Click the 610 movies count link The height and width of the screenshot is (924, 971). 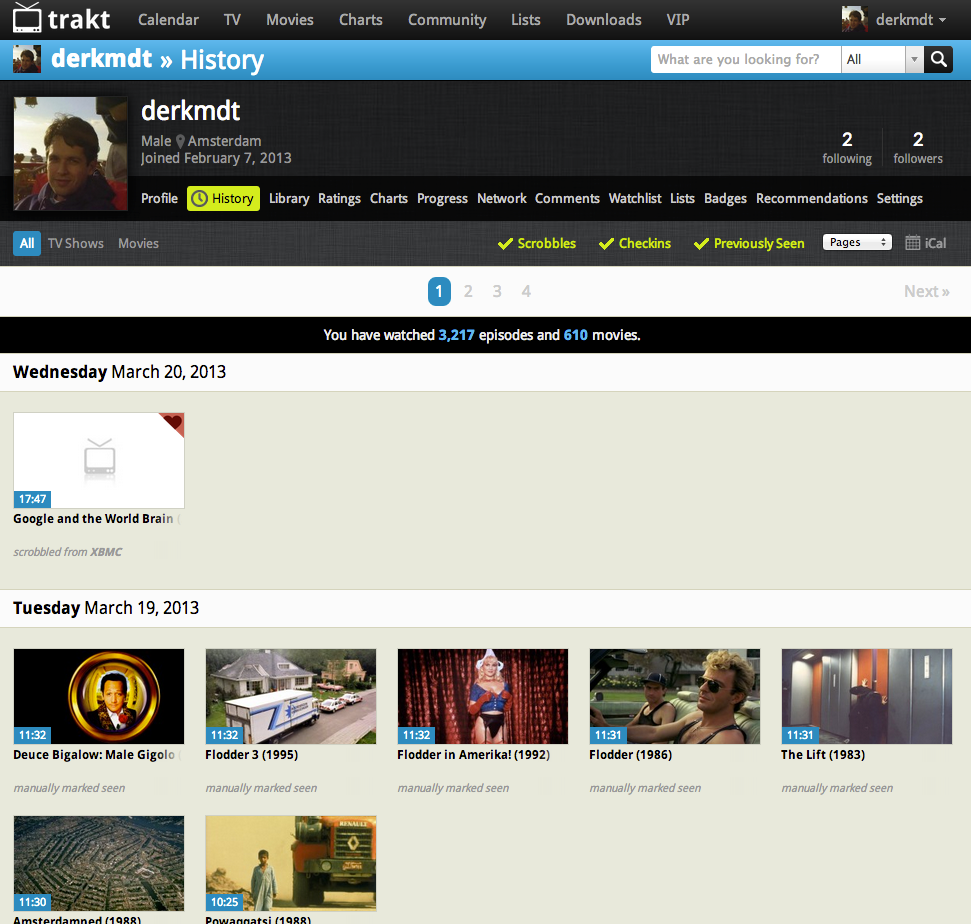click(575, 335)
